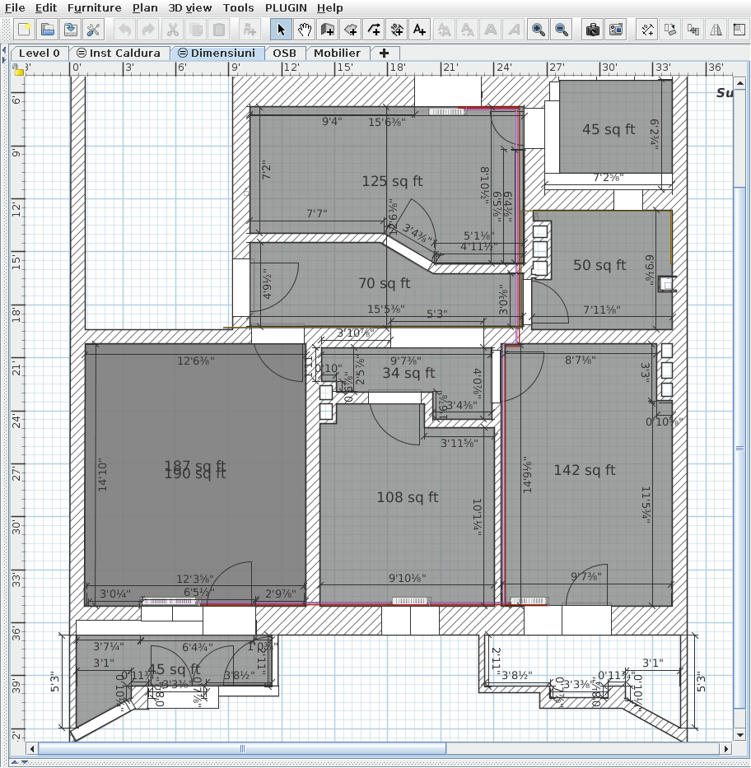Create a 3D video
The image size is (751, 768).
point(616,30)
